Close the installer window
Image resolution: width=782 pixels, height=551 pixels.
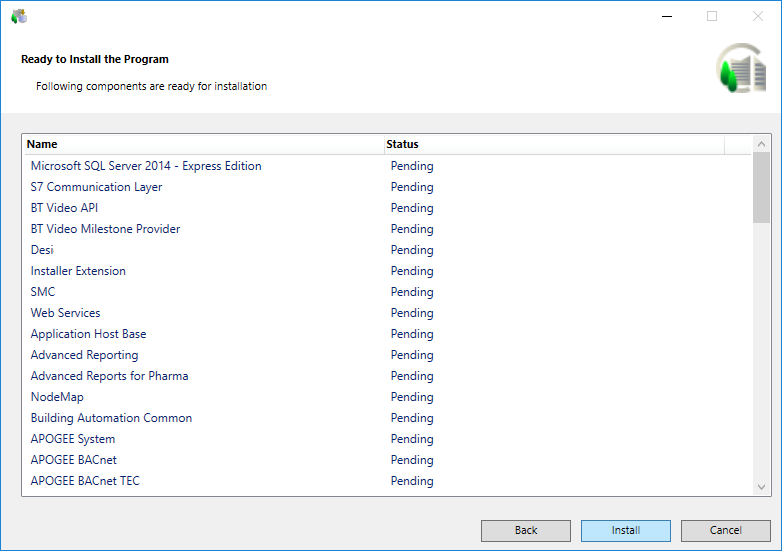(757, 16)
